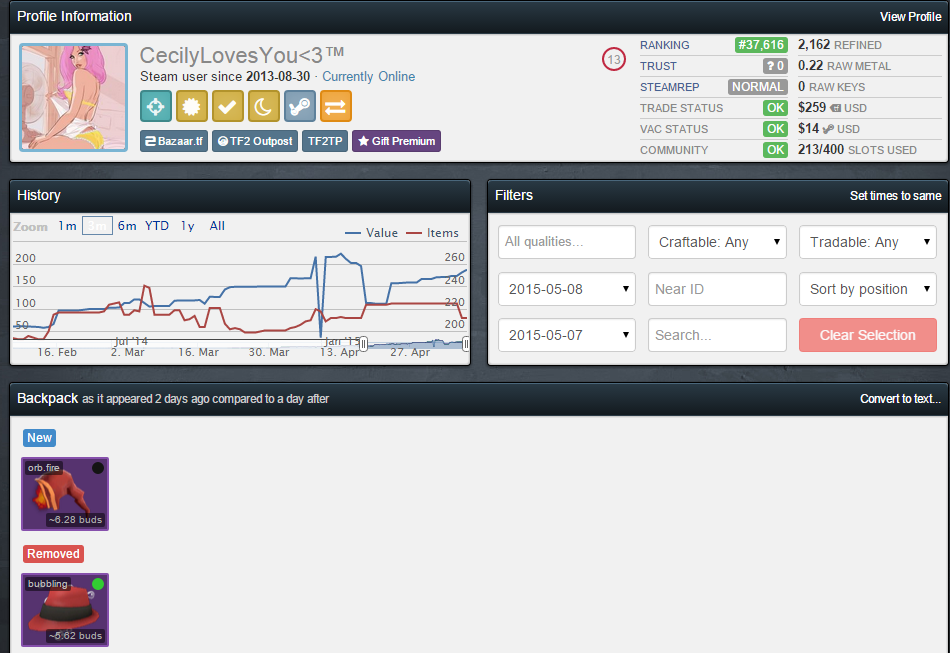Set history zoom to 6m

coord(127,226)
